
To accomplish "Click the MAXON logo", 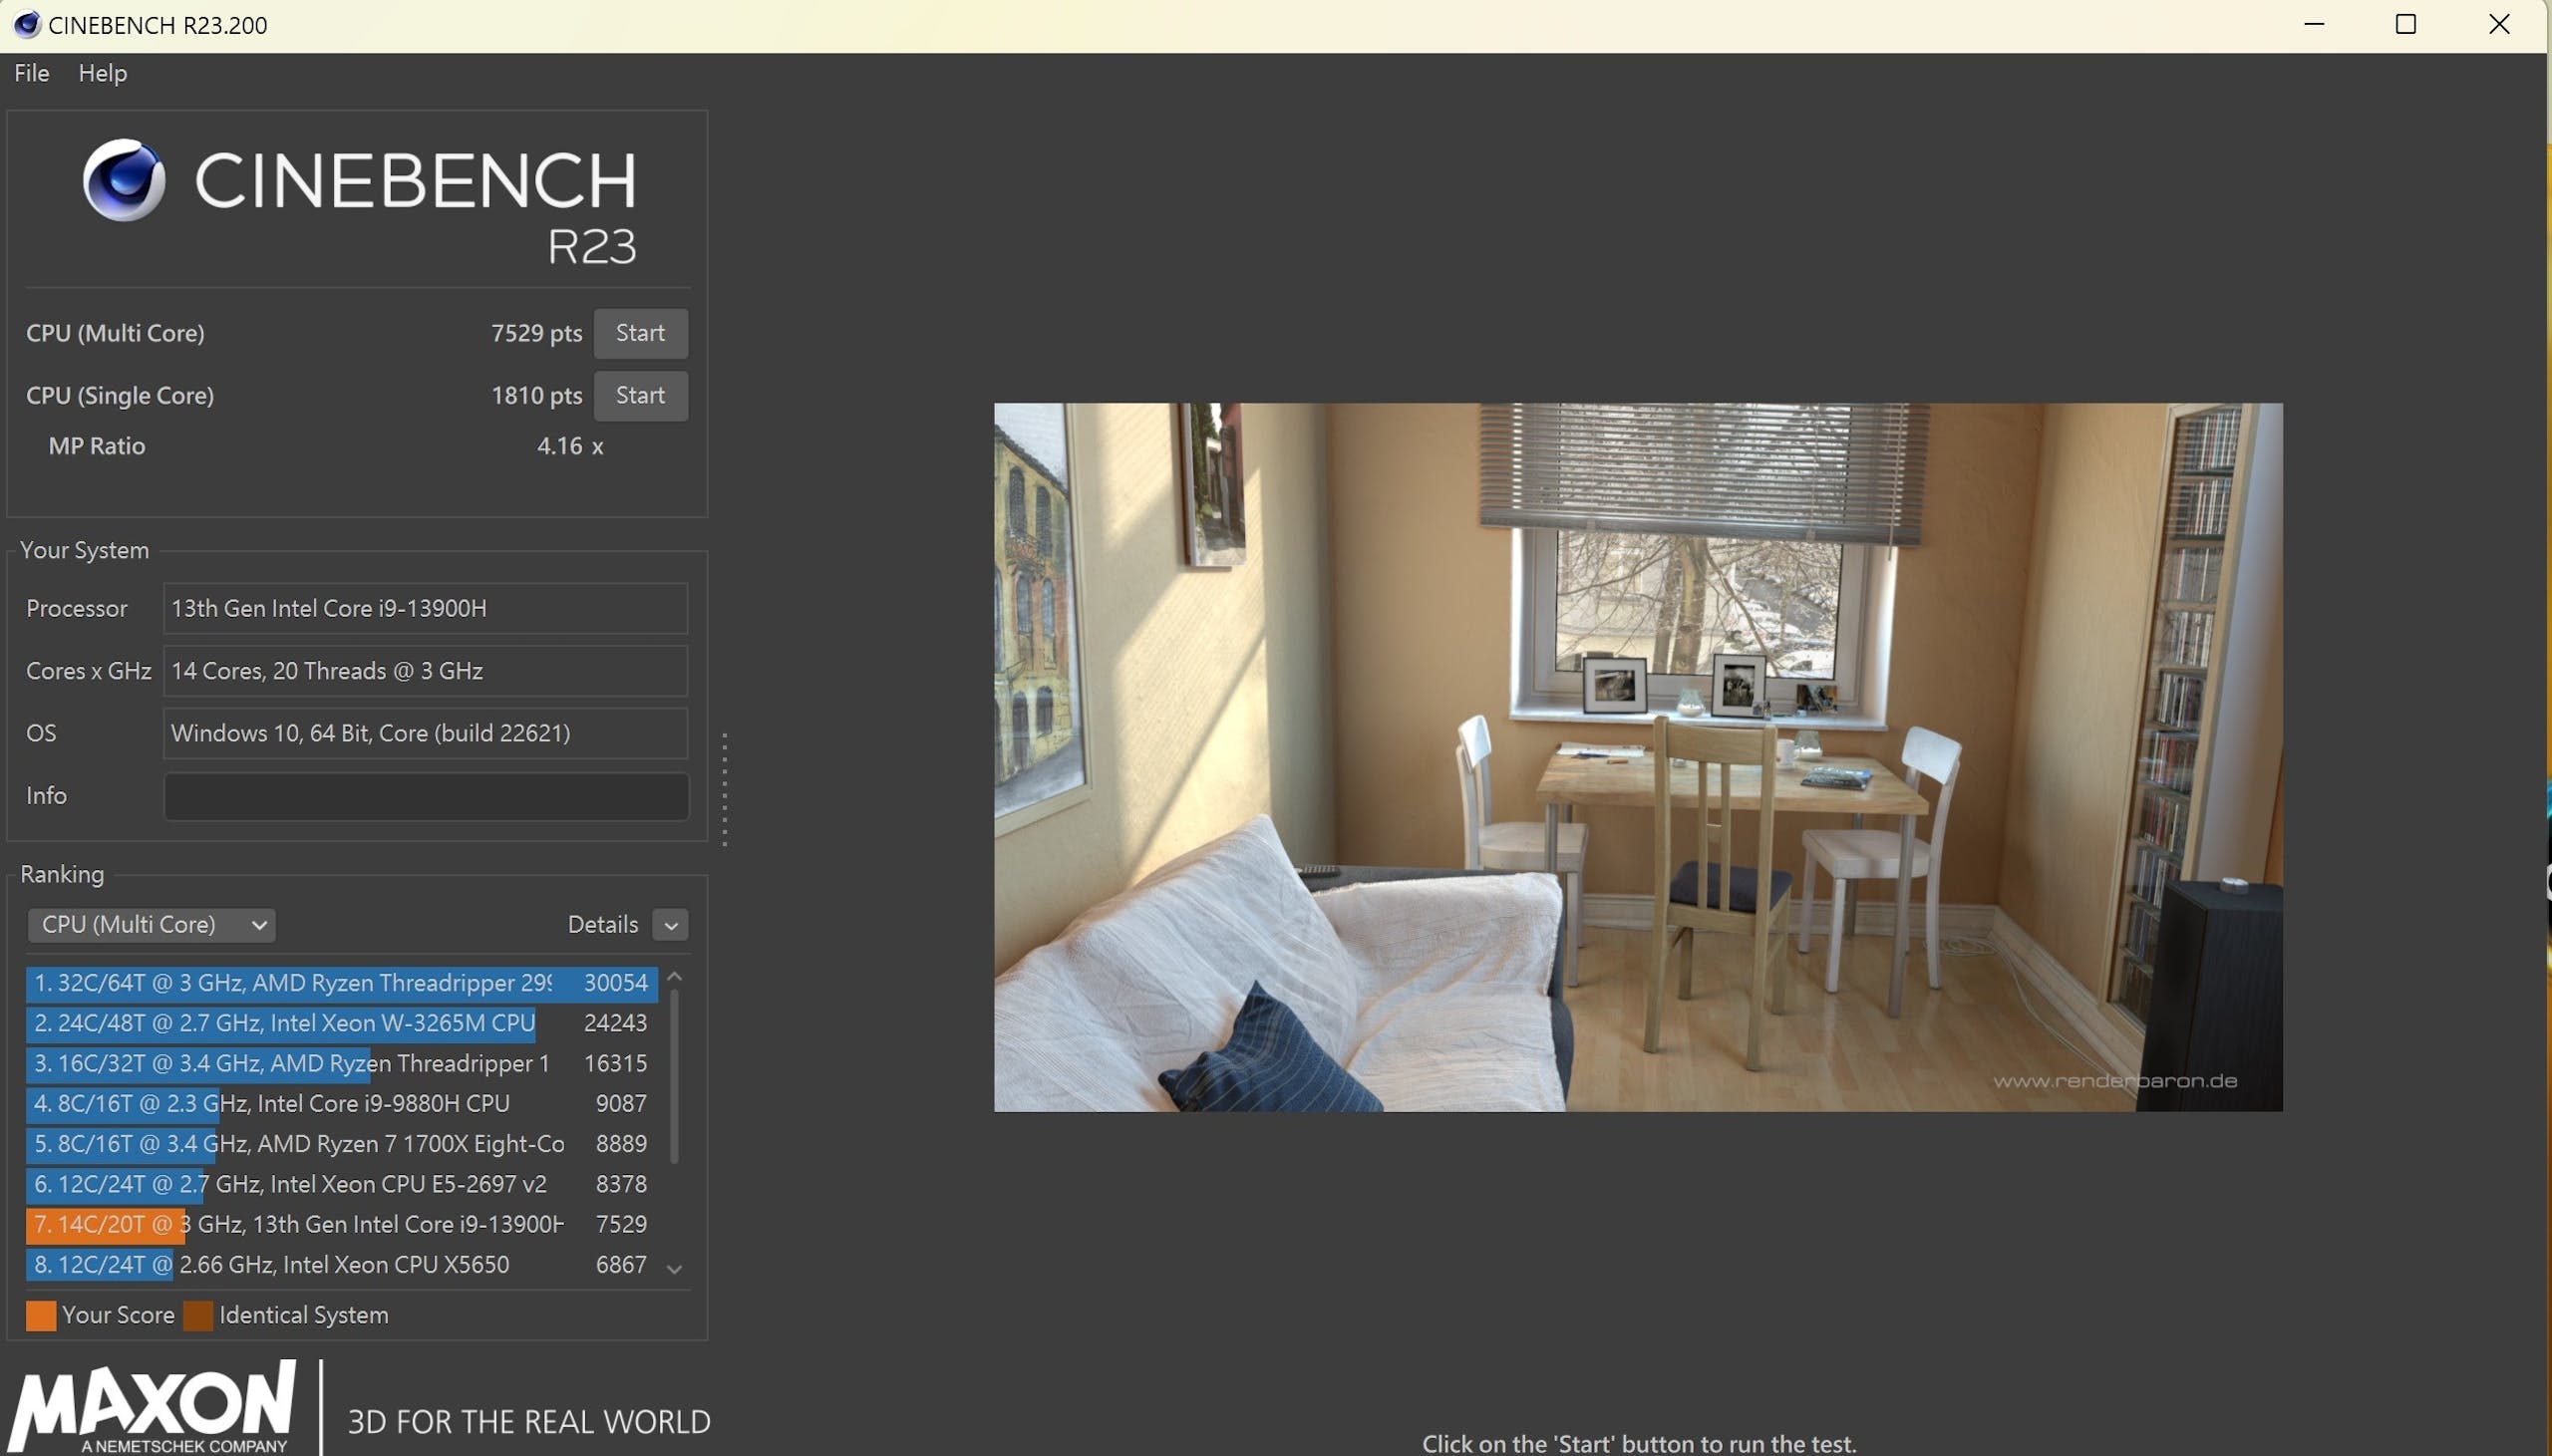I will (153, 1406).
